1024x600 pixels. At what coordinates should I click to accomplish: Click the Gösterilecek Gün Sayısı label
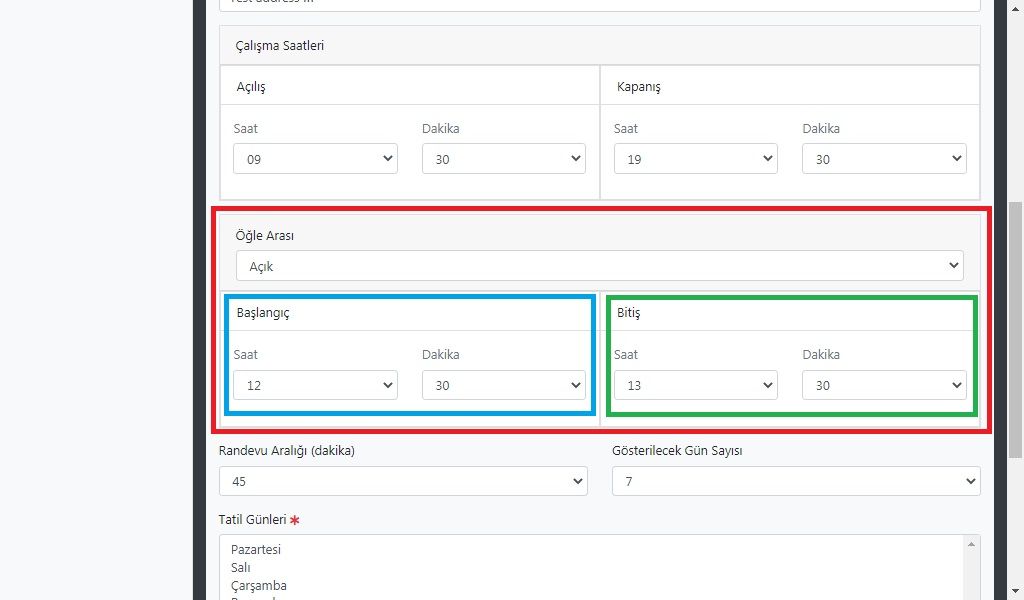[677, 450]
